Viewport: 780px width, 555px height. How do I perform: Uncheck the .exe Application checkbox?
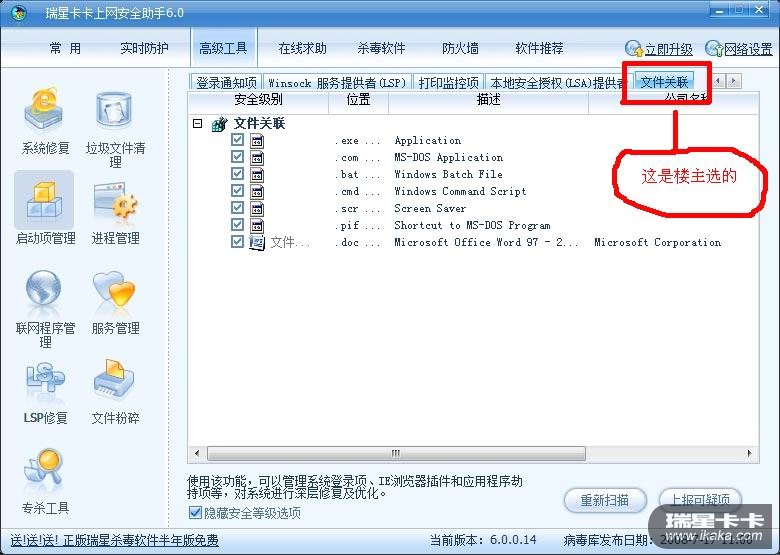pyautogui.click(x=237, y=140)
